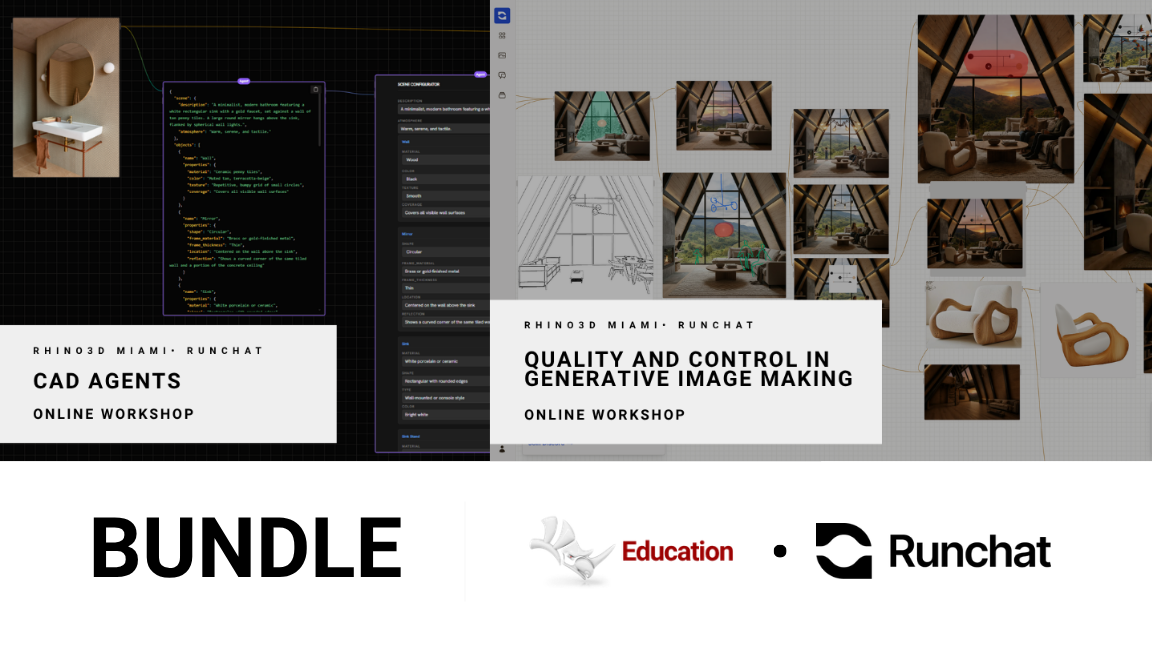Select the dark attic interior thumbnail
The width and height of the screenshot is (1152, 648).
[x=972, y=392]
